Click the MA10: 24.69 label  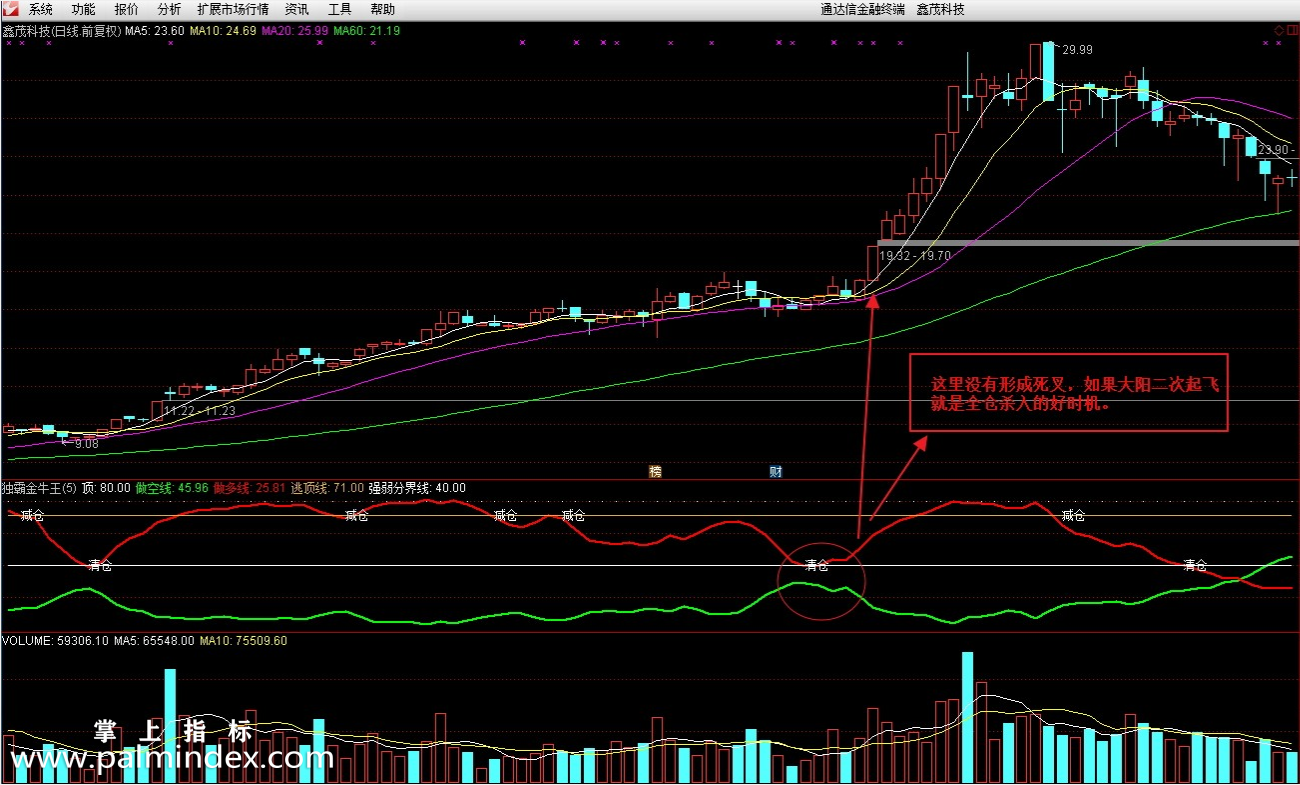(x=223, y=31)
